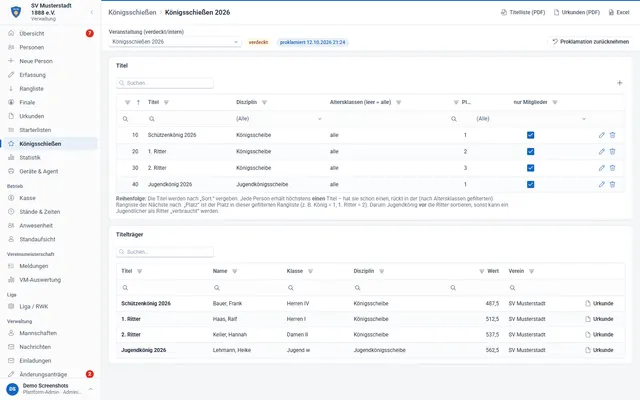Edit the 2. Ritter title row

tap(602, 168)
